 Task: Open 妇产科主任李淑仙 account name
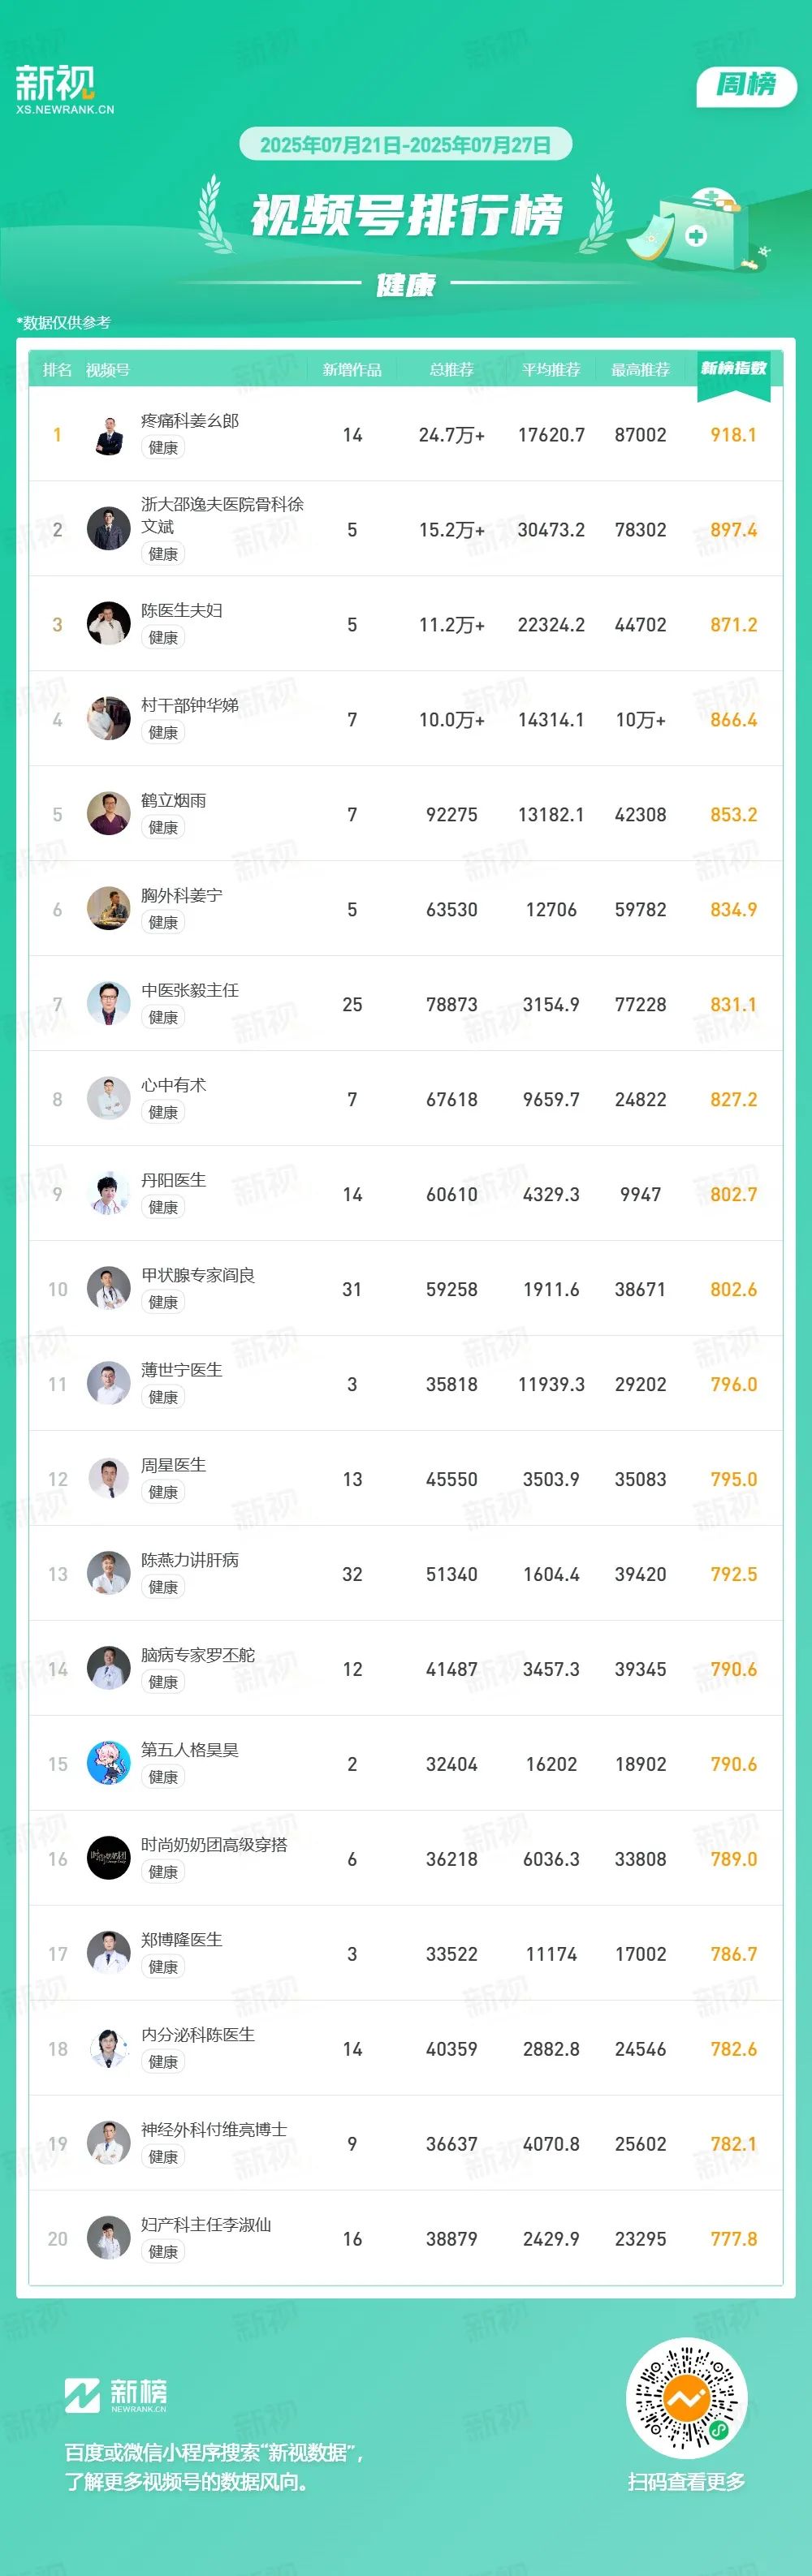[206, 2224]
